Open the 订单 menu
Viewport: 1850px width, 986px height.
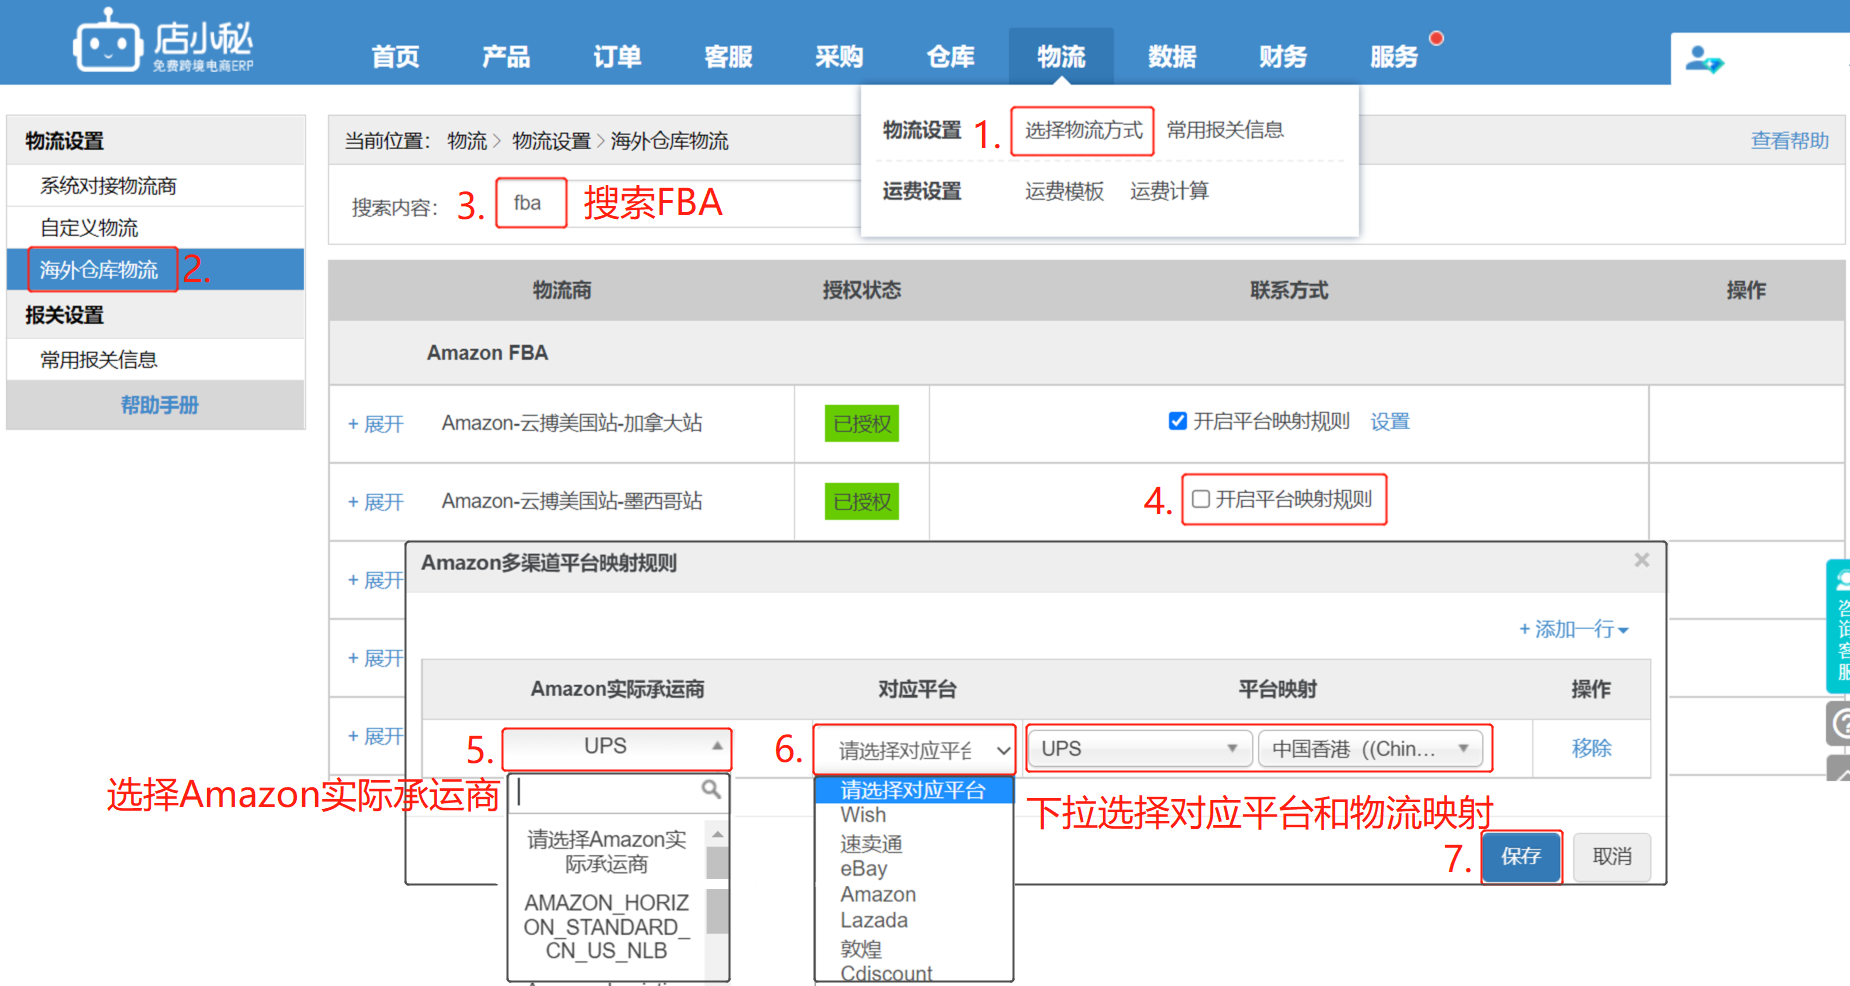tap(617, 57)
